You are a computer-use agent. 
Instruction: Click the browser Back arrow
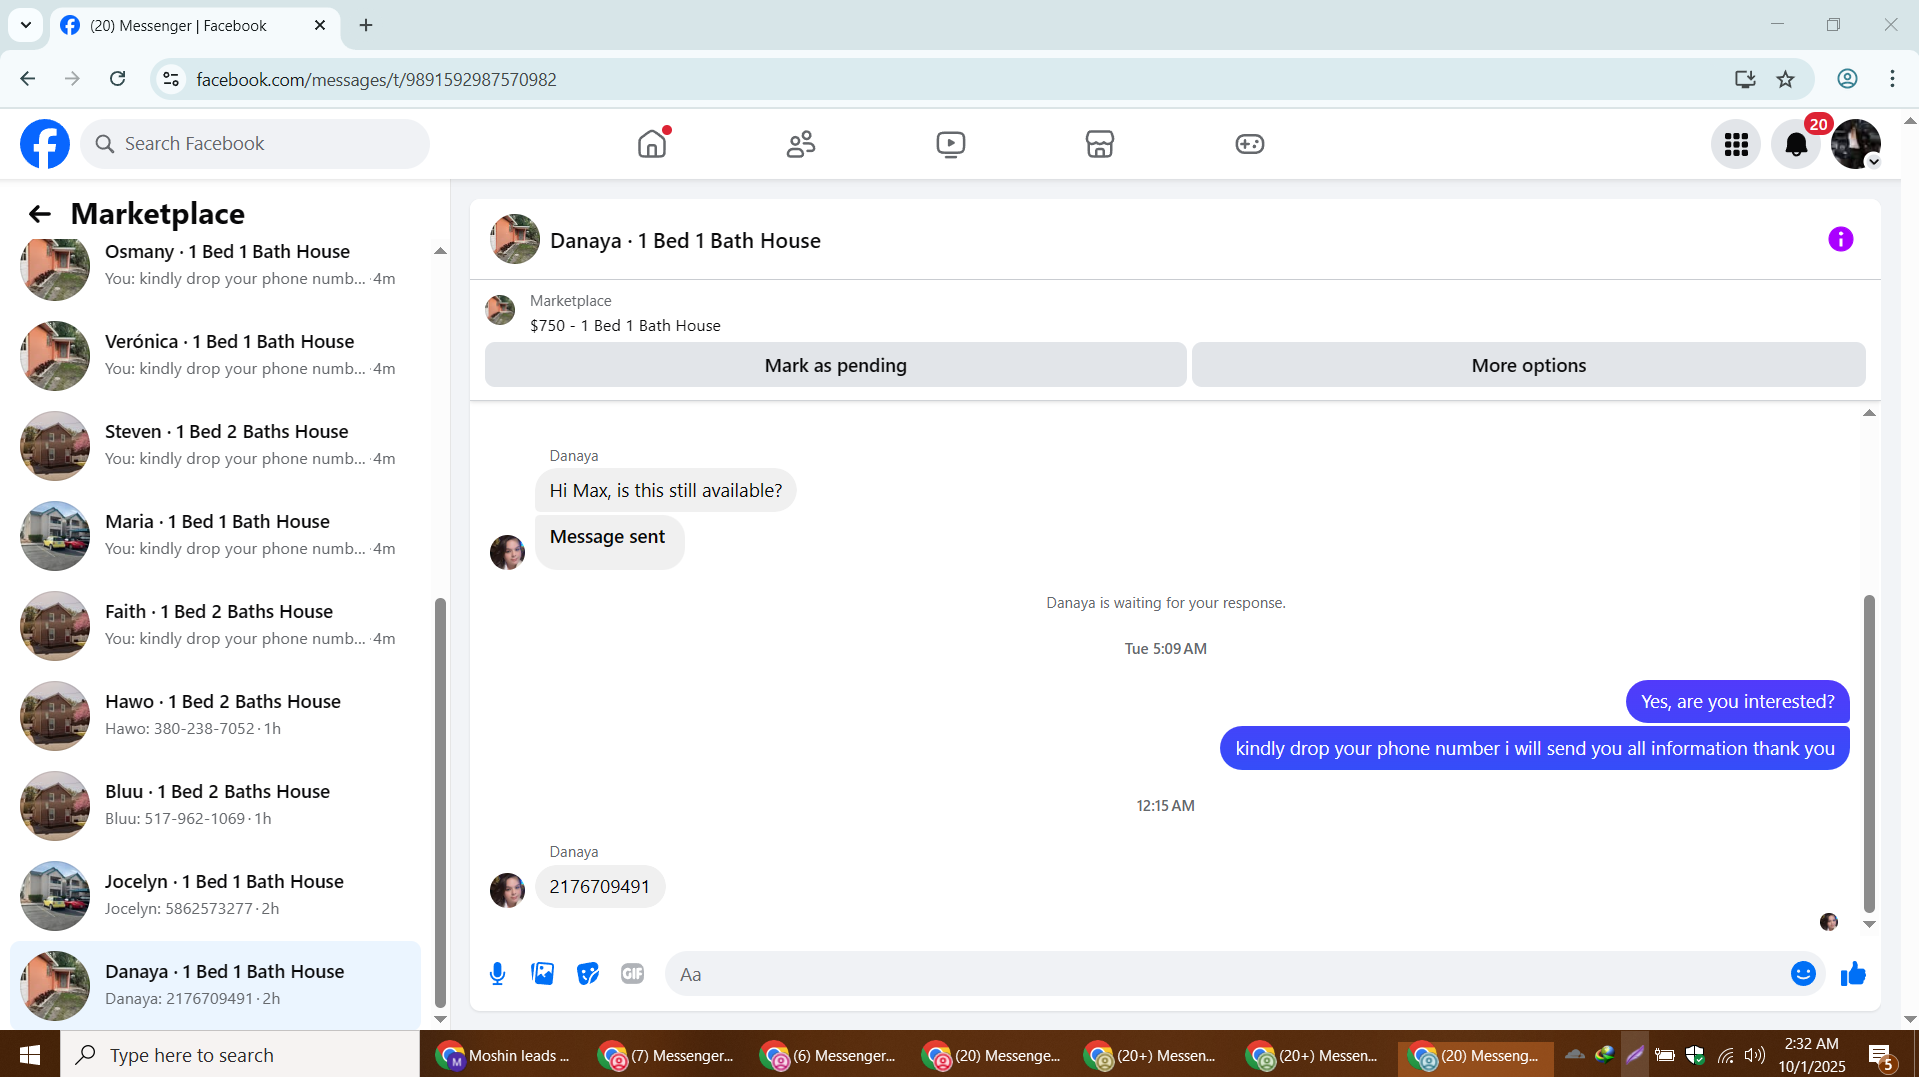tap(28, 79)
